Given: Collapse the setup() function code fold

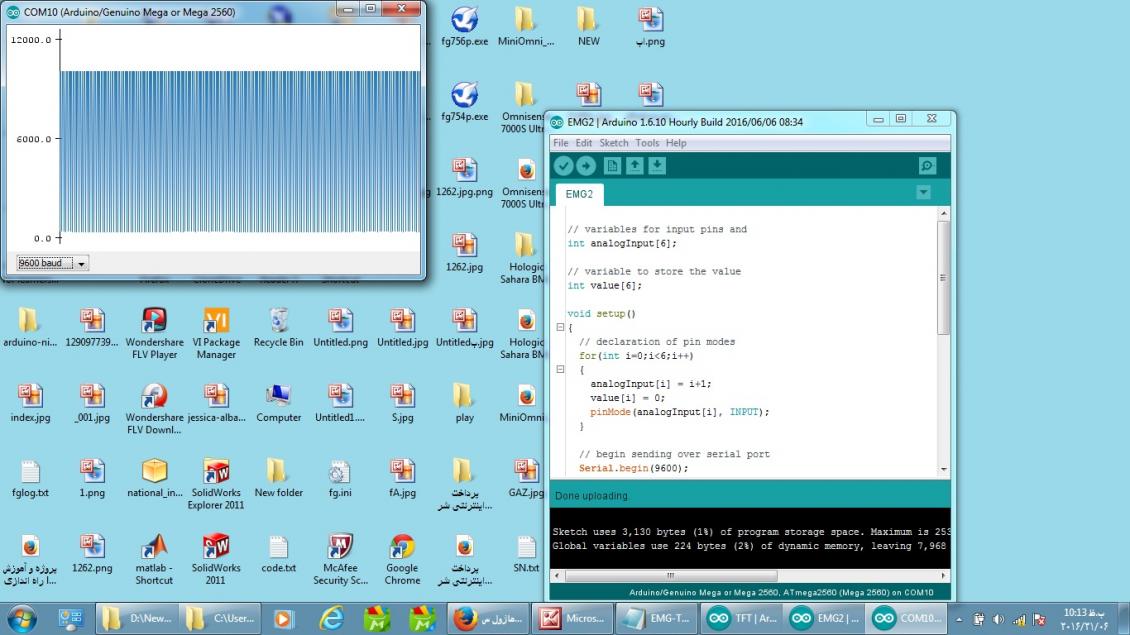Looking at the screenshot, I should point(560,327).
